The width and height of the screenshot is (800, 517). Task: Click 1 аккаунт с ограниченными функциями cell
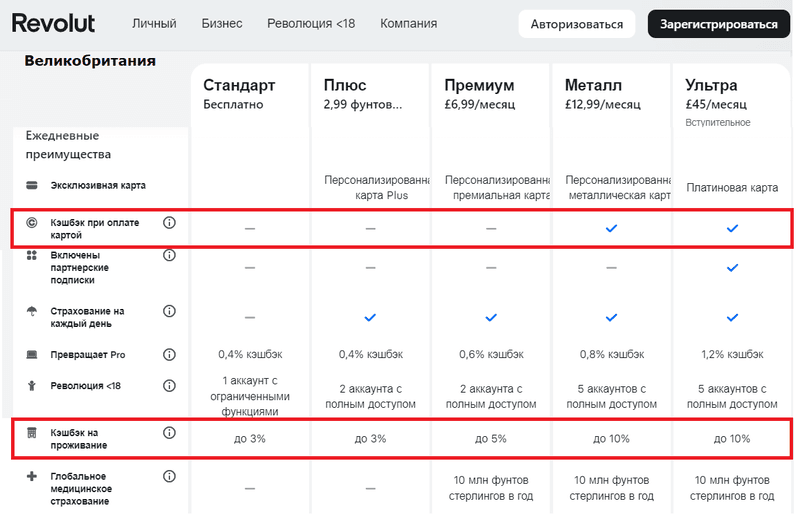[250, 396]
